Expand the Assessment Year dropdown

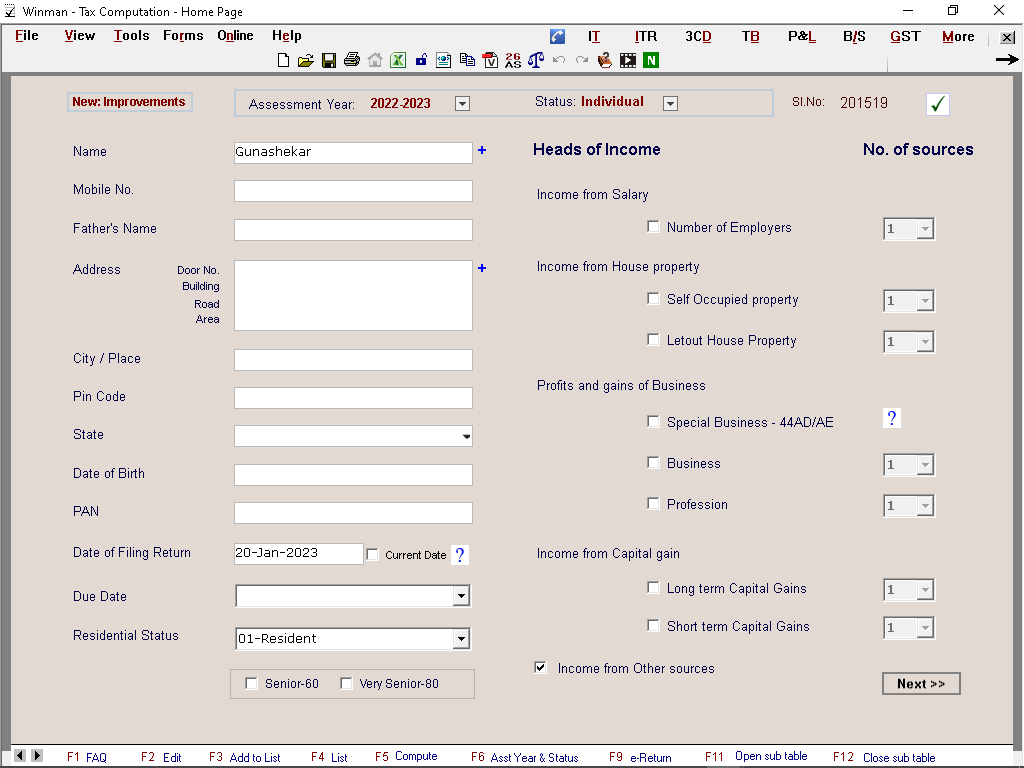coord(462,103)
